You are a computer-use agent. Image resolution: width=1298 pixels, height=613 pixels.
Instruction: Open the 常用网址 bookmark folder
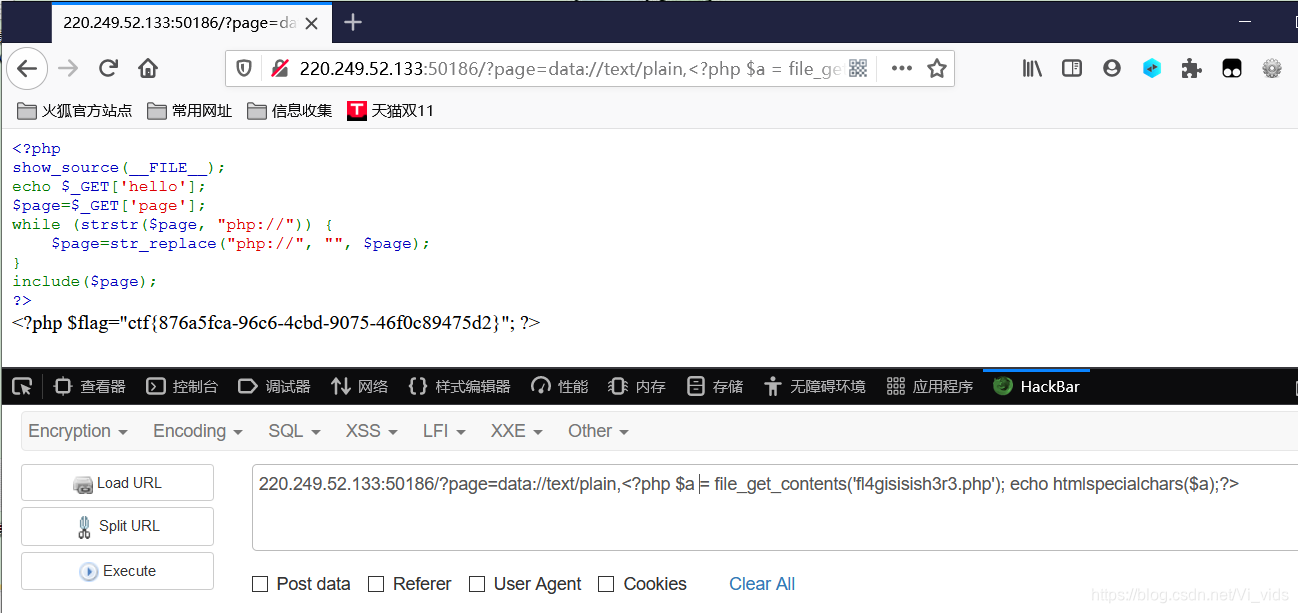pos(190,110)
